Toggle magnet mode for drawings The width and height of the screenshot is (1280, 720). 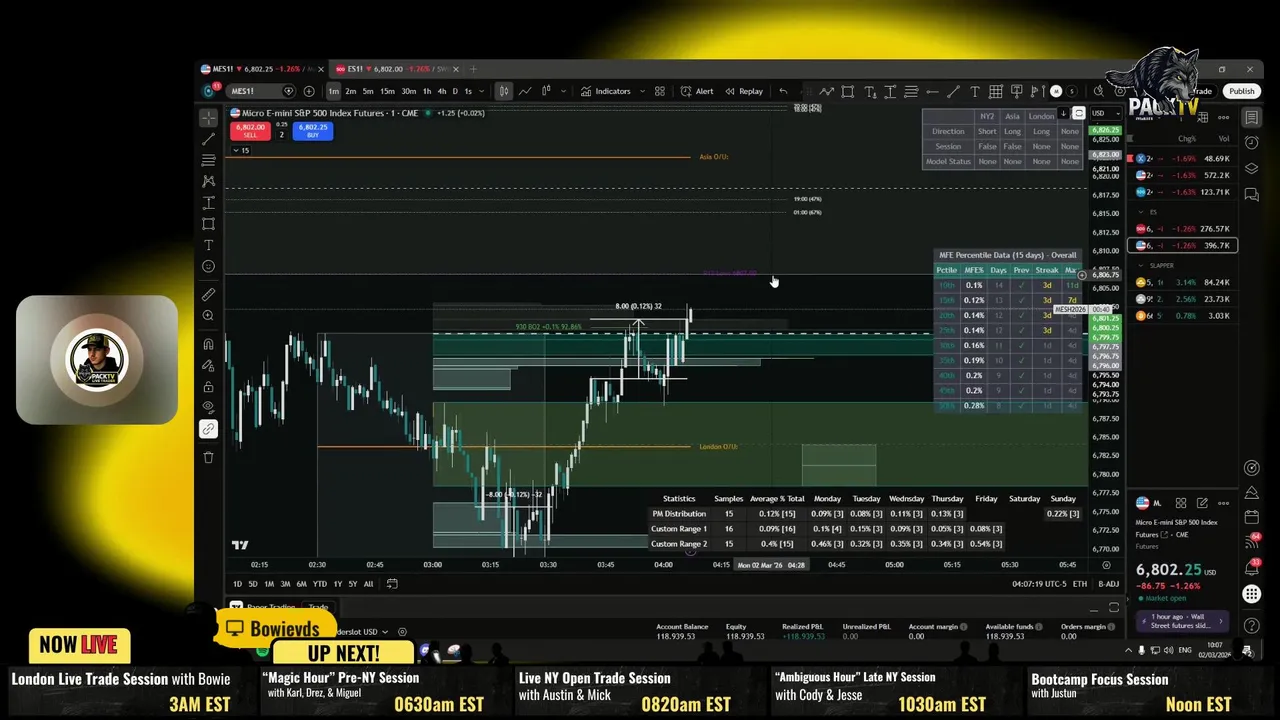click(x=208, y=344)
